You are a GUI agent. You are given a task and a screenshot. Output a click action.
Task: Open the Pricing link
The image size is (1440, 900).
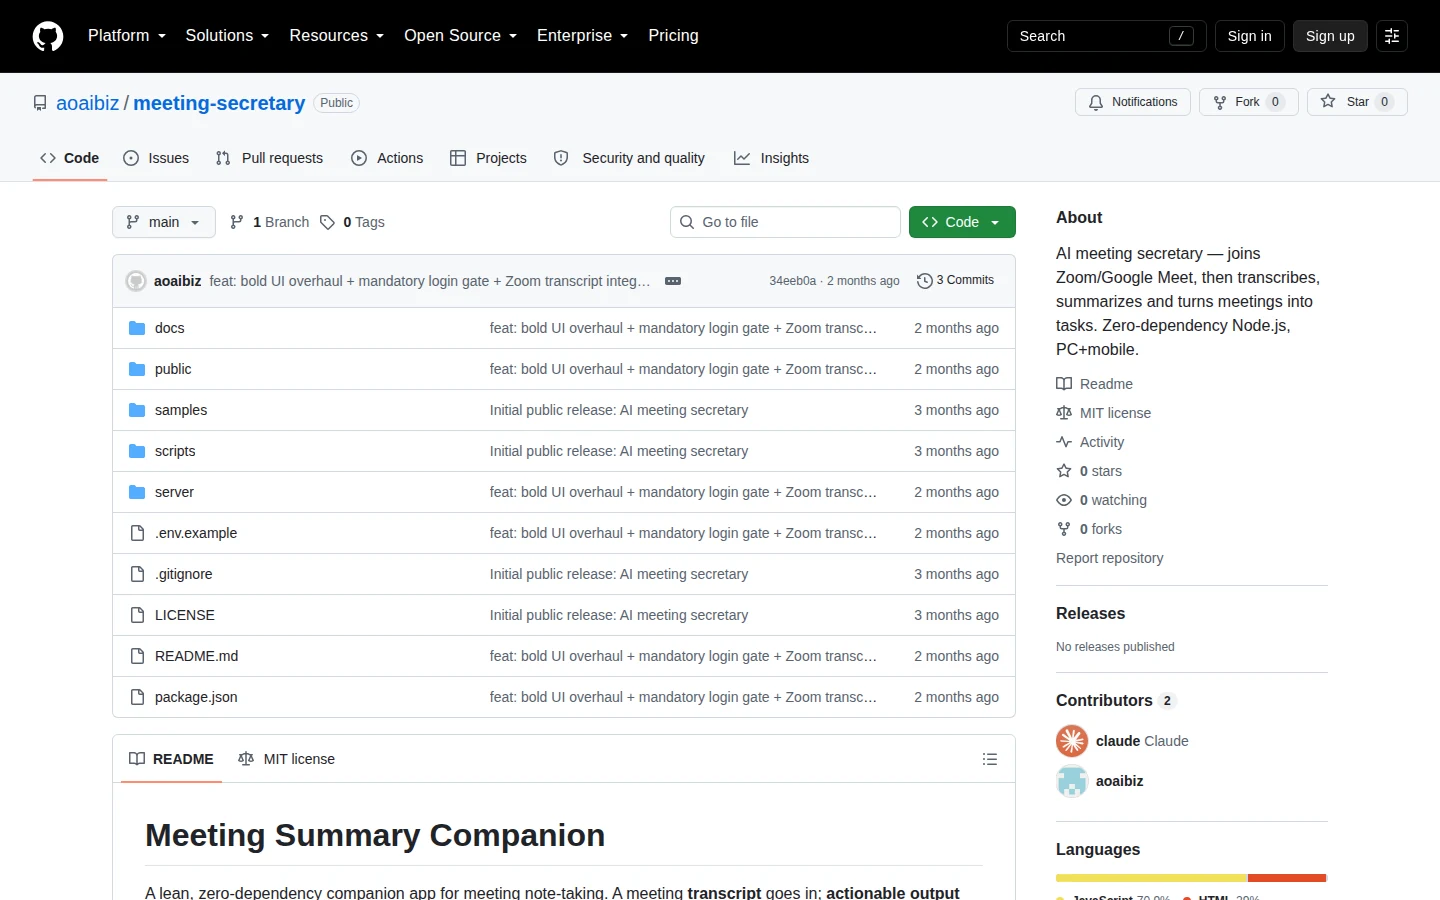pos(673,36)
